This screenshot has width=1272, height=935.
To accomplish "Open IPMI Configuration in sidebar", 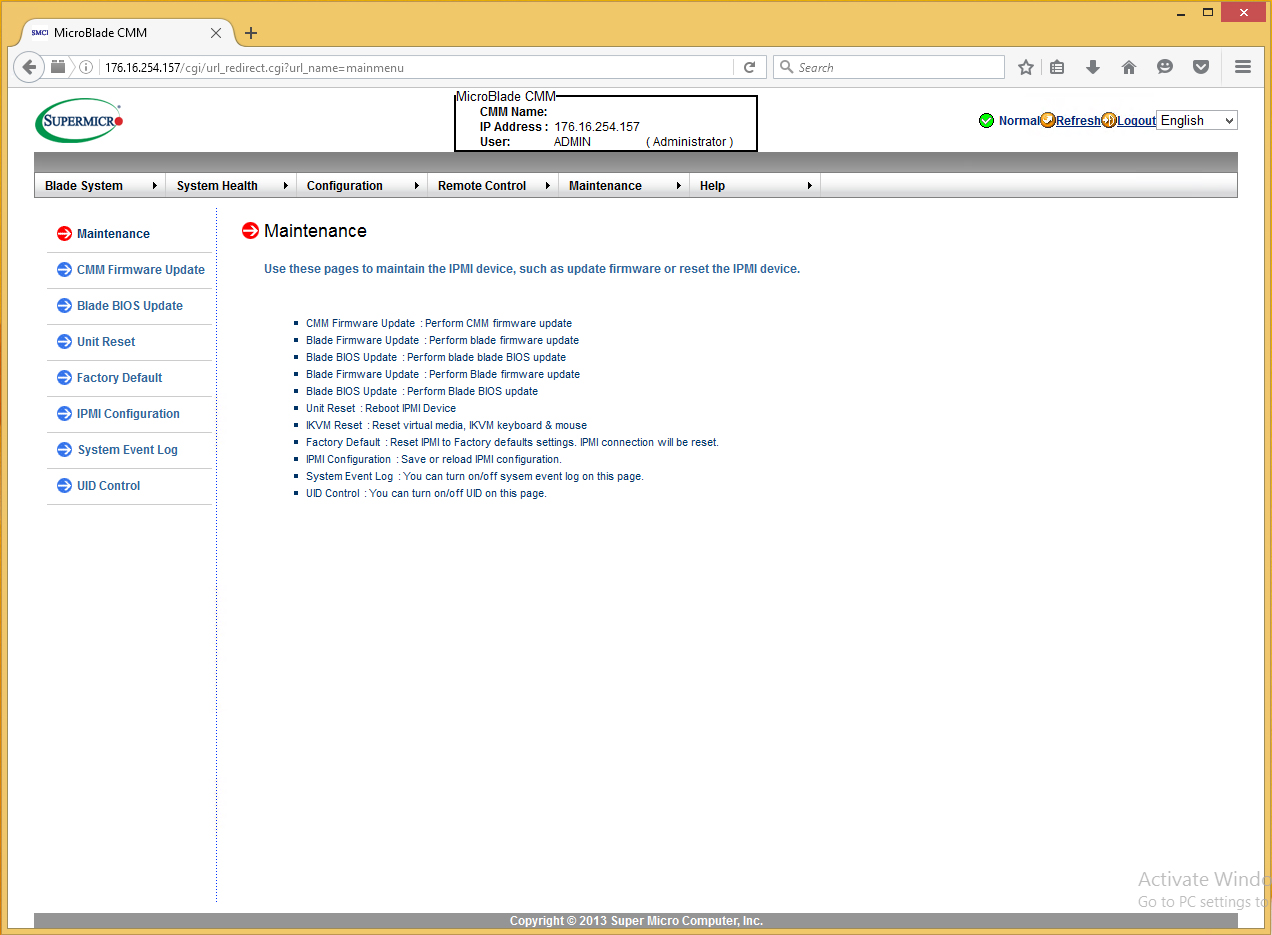I will coord(128,414).
